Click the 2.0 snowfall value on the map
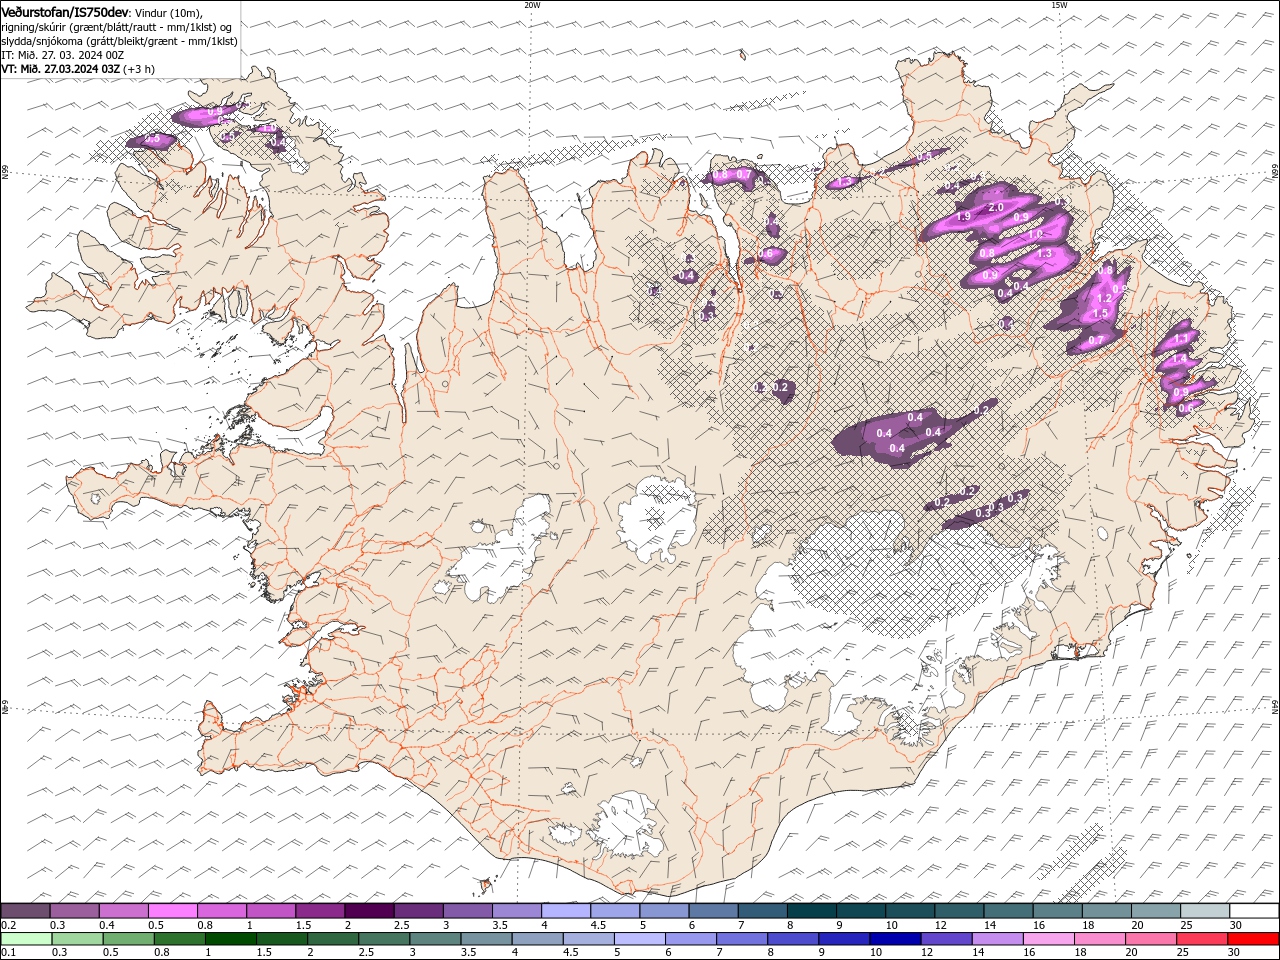The image size is (1280, 960). click(x=995, y=207)
